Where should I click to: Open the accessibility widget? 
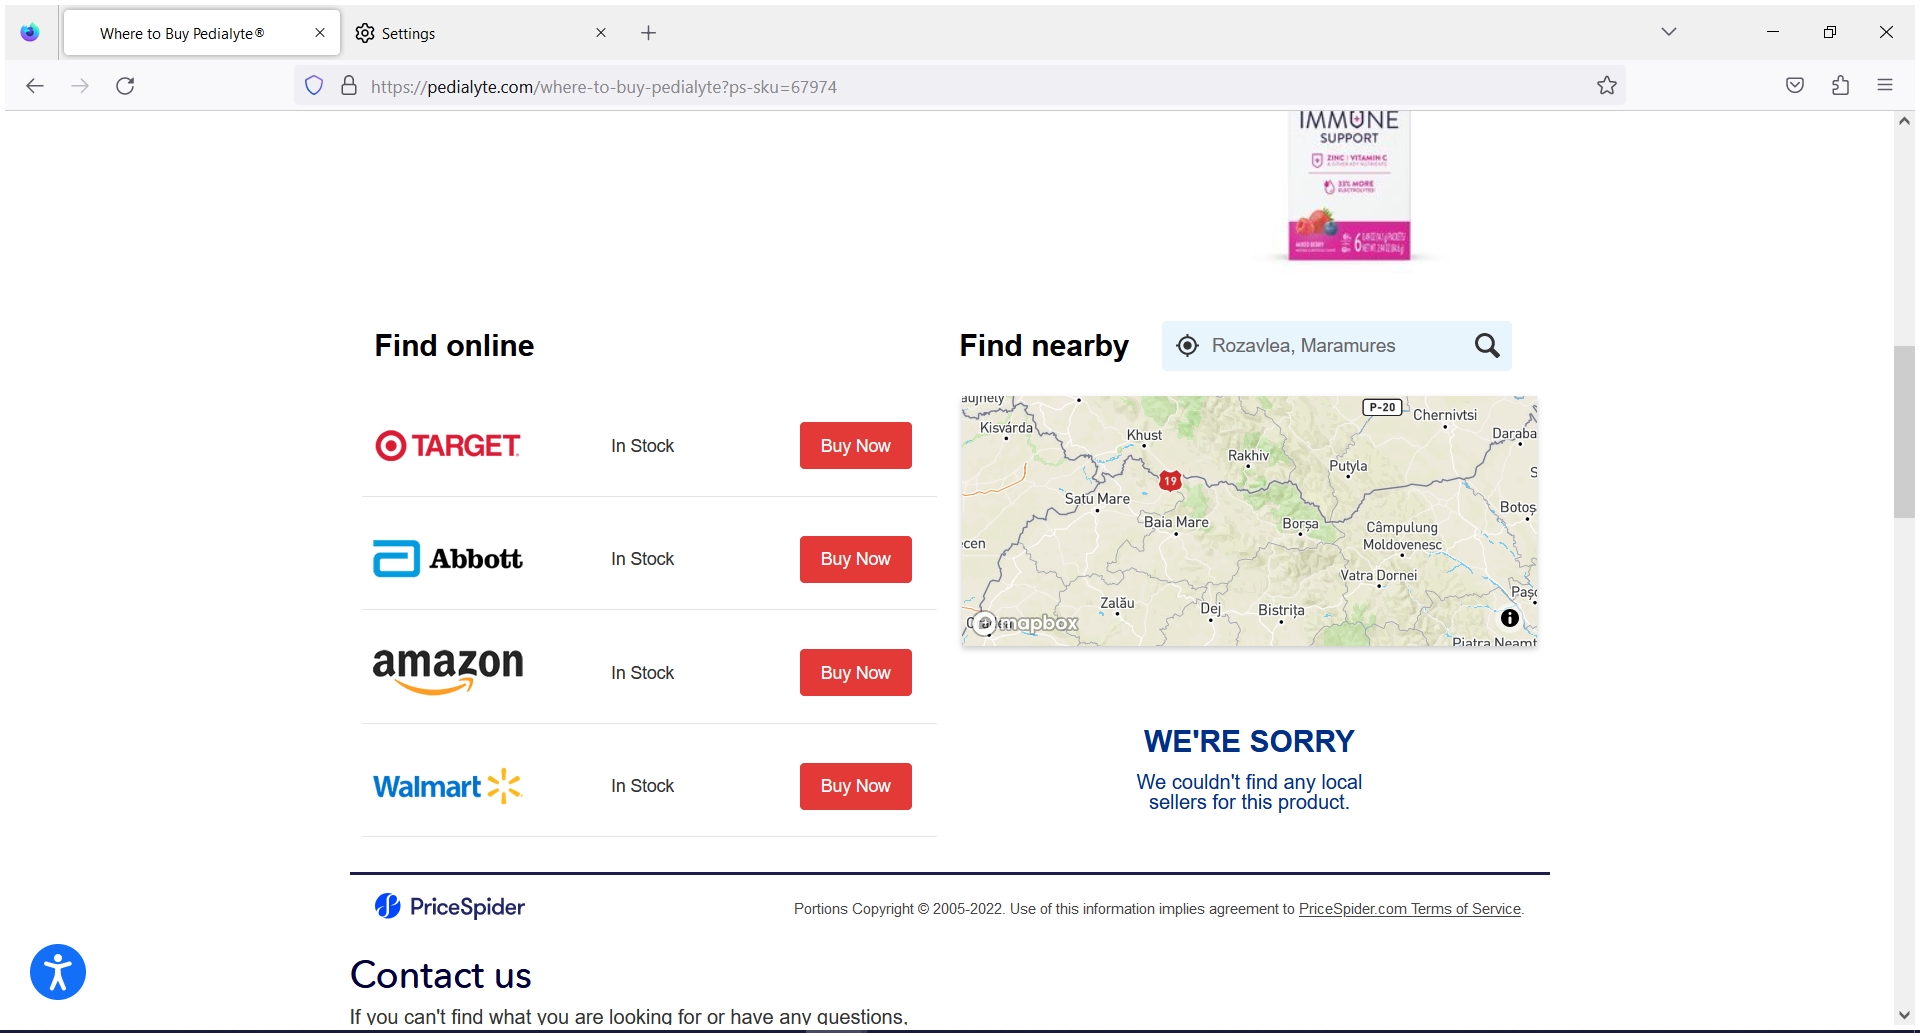pyautogui.click(x=57, y=971)
